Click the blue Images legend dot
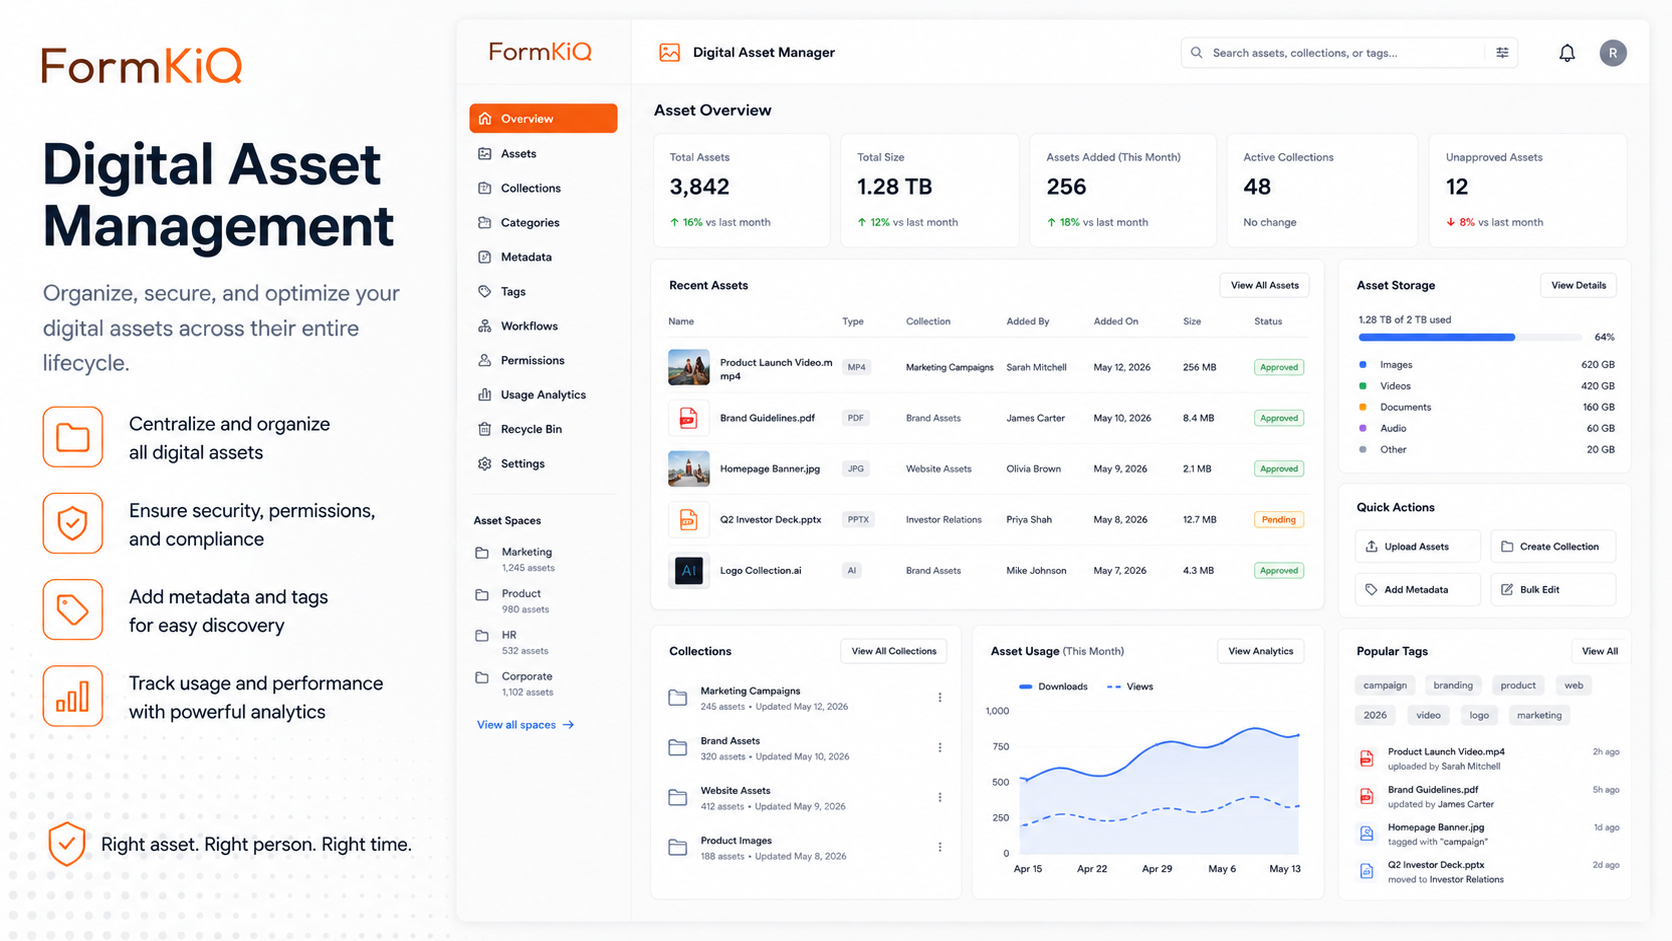1672x941 pixels. (1362, 365)
